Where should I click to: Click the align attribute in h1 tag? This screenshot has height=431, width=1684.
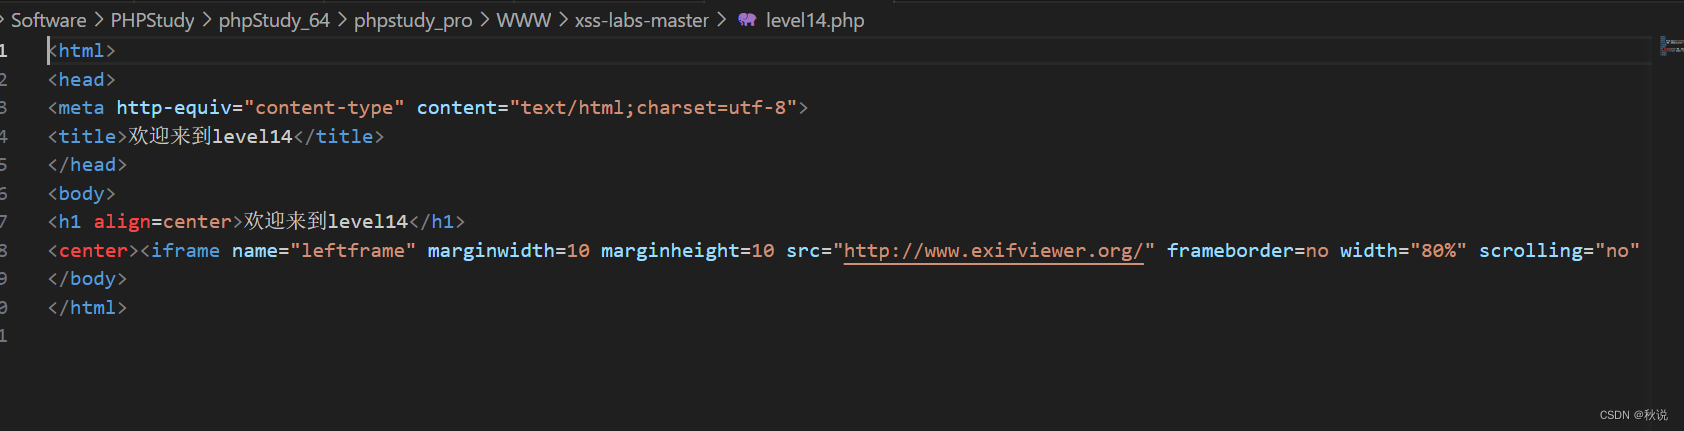(x=122, y=222)
